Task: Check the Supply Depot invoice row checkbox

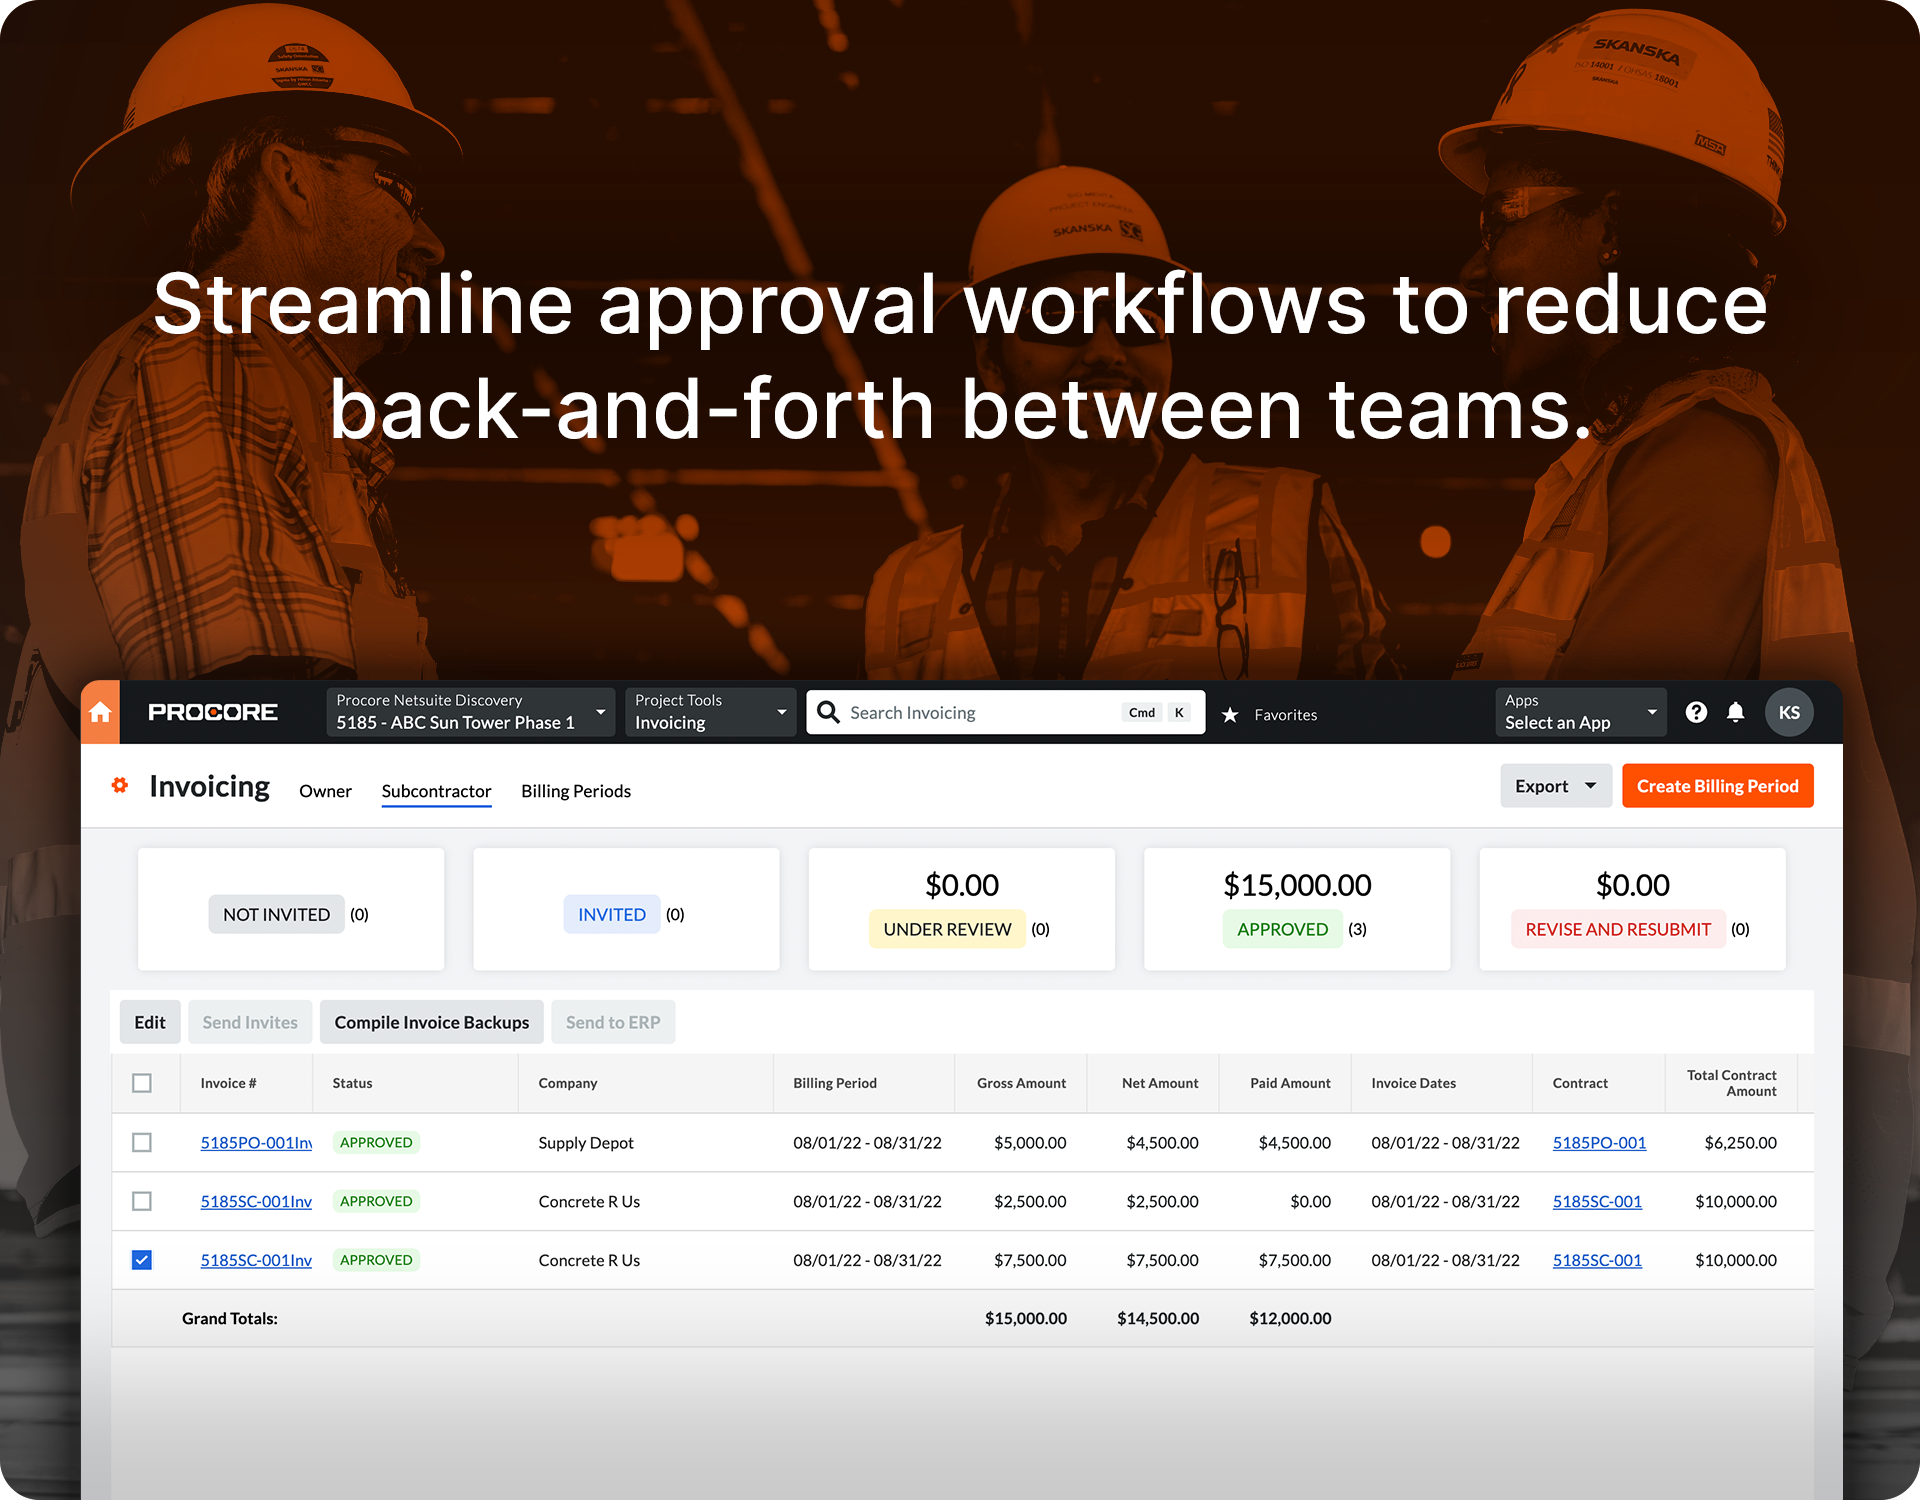Action: [142, 1142]
